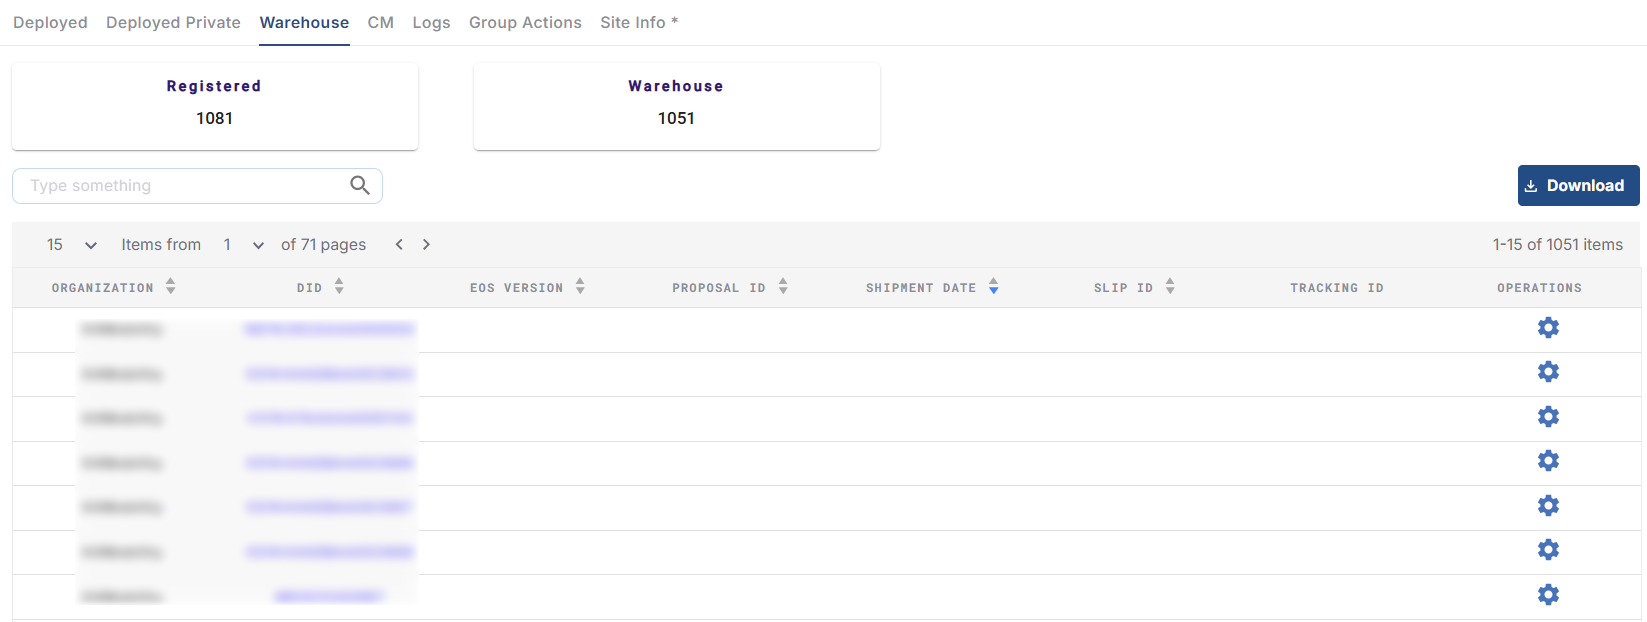The image size is (1647, 622).
Task: Open operations gear in fourth row
Action: (1548, 461)
